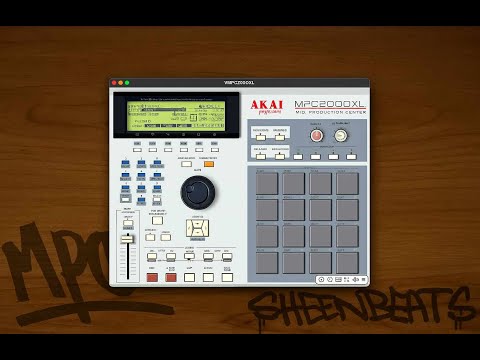Image resolution: width=480 pixels, height=360 pixels.
Task: Click the TAP TEMPO / NOTE REPEAT button
Action: coord(157,220)
